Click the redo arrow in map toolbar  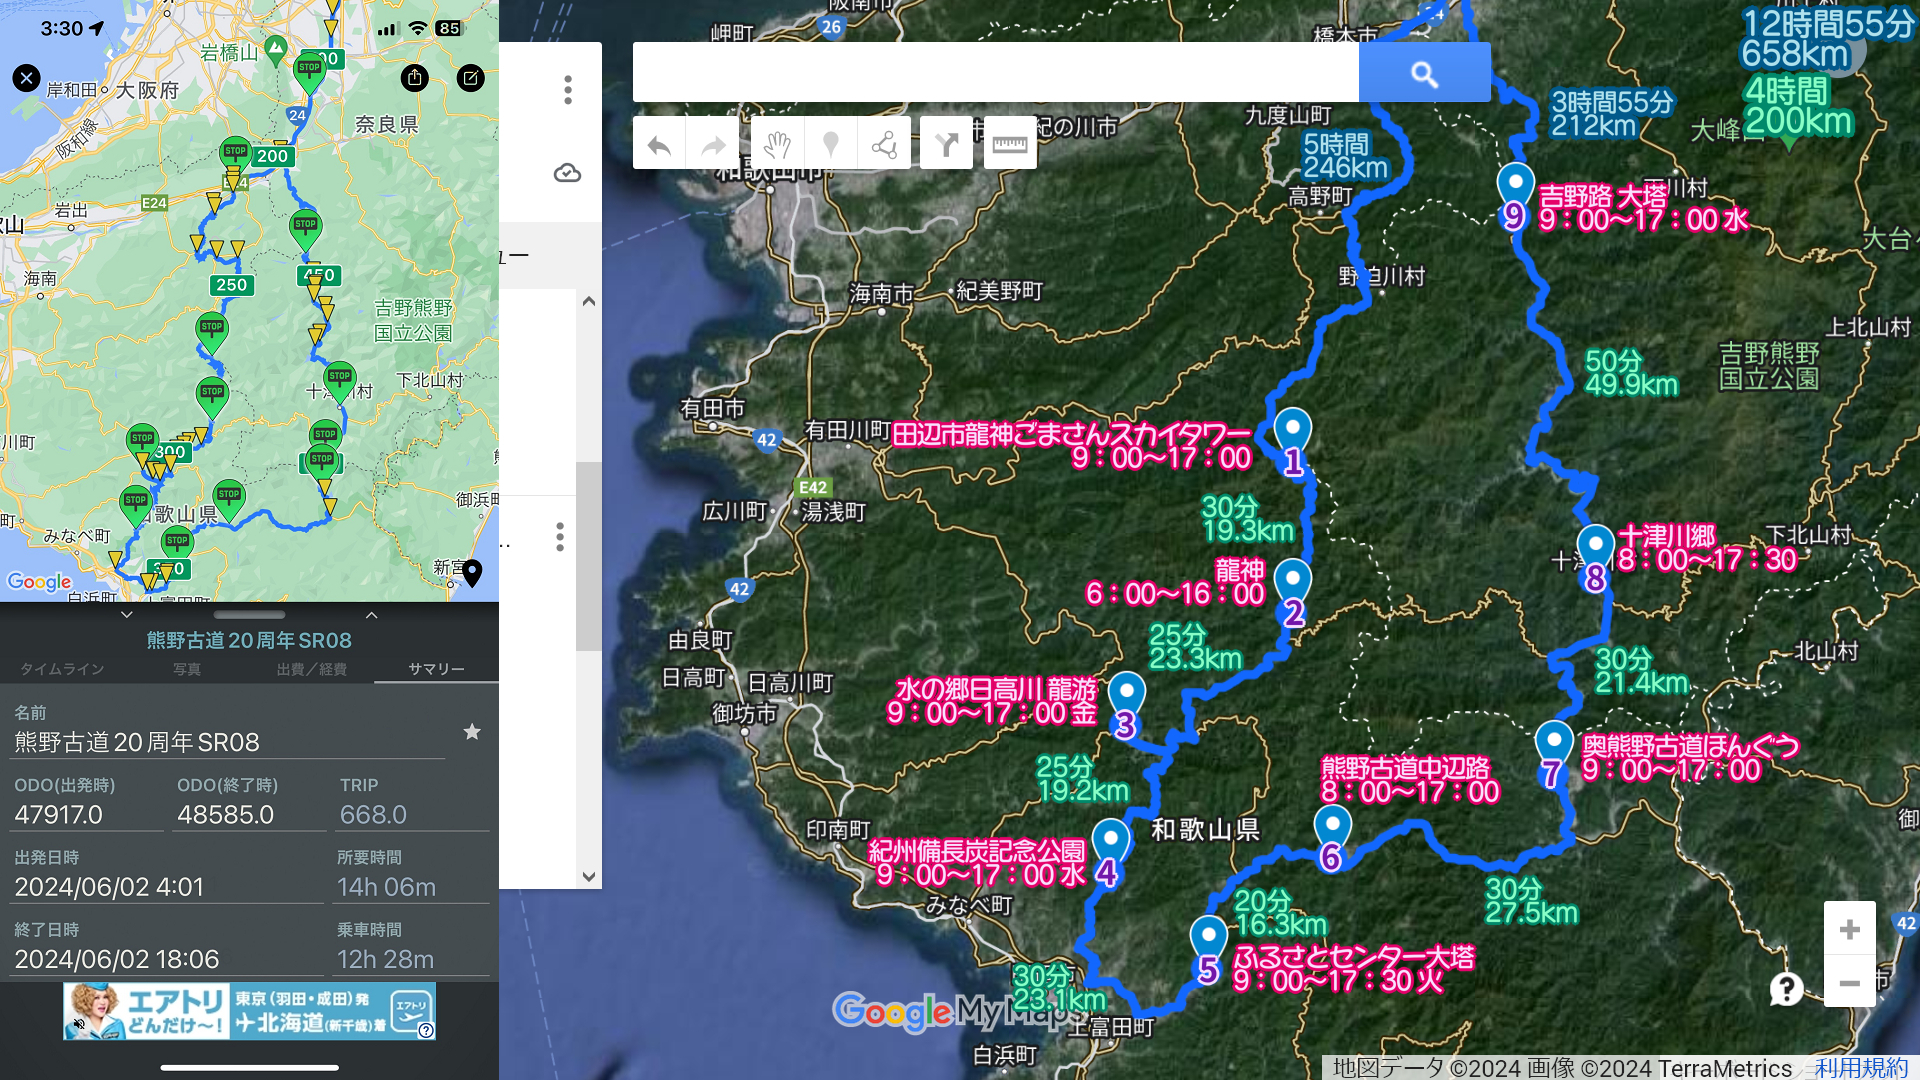713,146
